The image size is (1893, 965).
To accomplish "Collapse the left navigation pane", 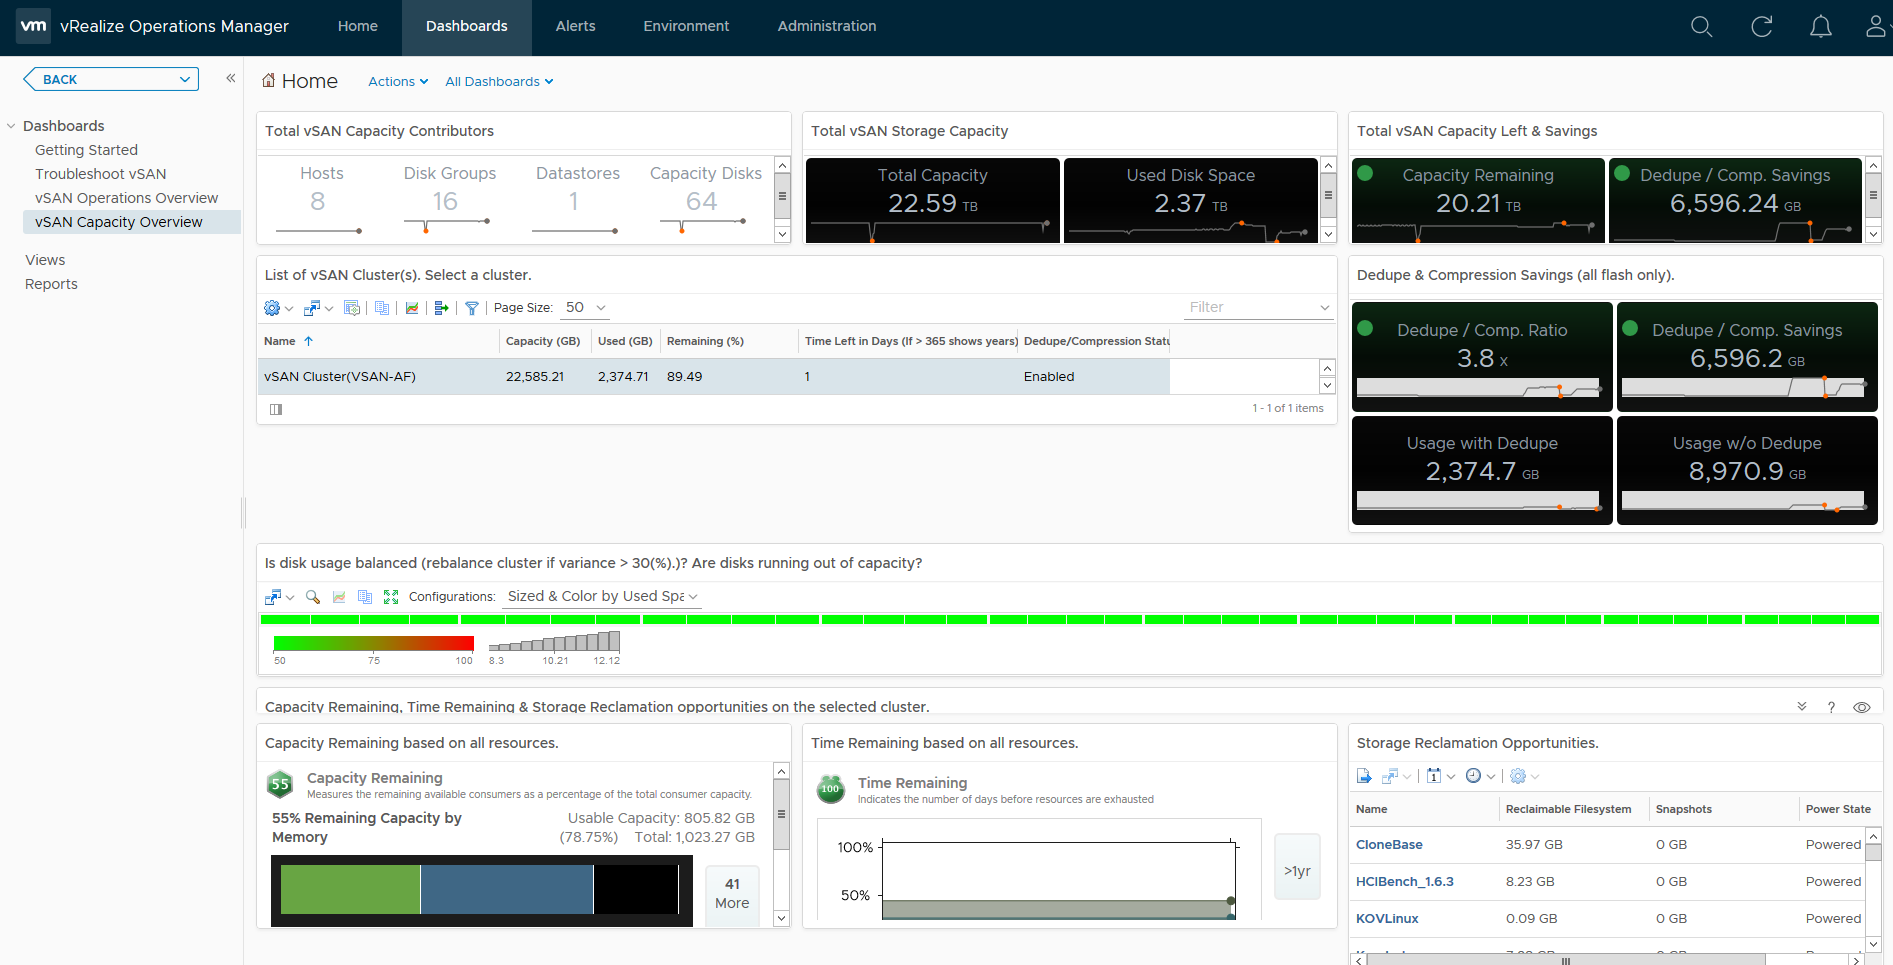I will click(x=230, y=78).
